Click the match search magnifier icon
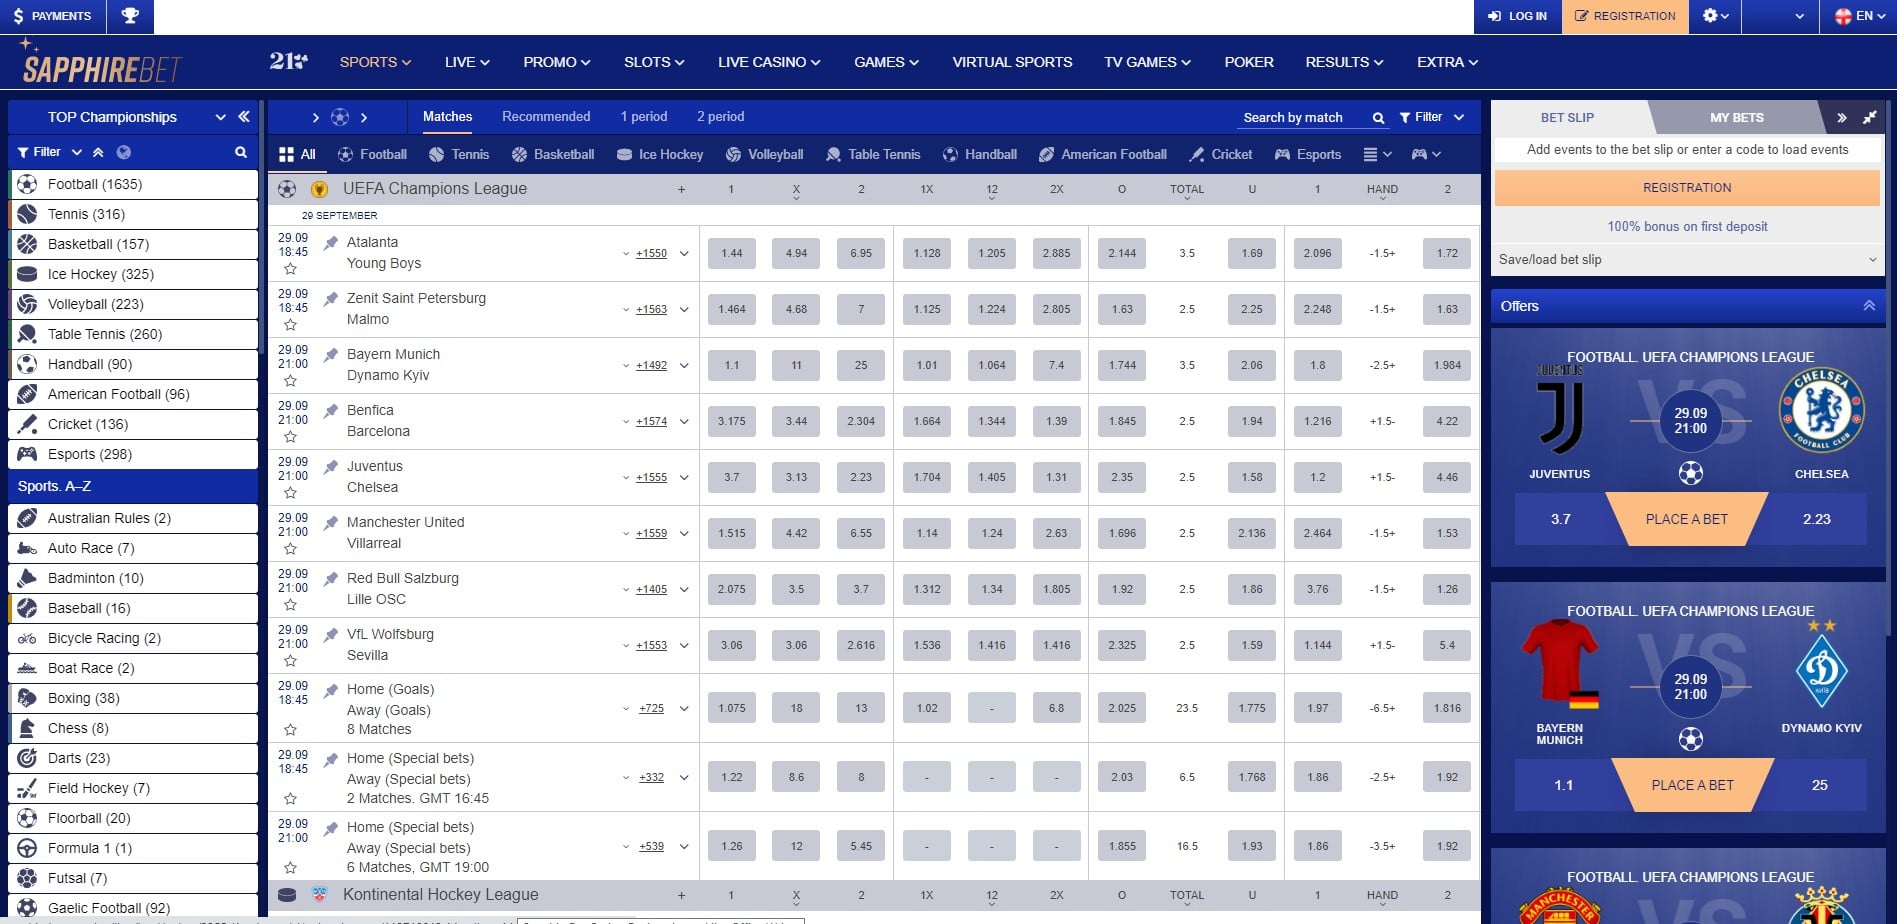The image size is (1897, 924). point(1378,118)
